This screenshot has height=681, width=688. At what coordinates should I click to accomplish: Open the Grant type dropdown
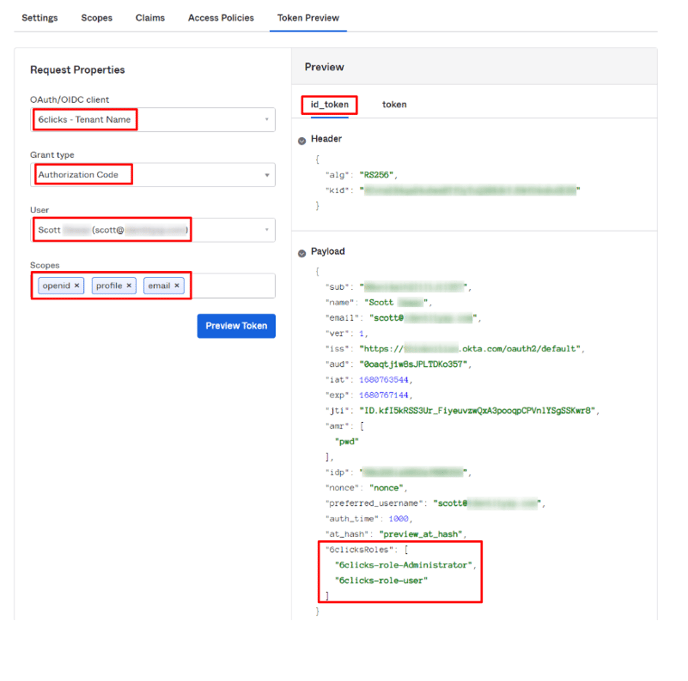pos(153,175)
